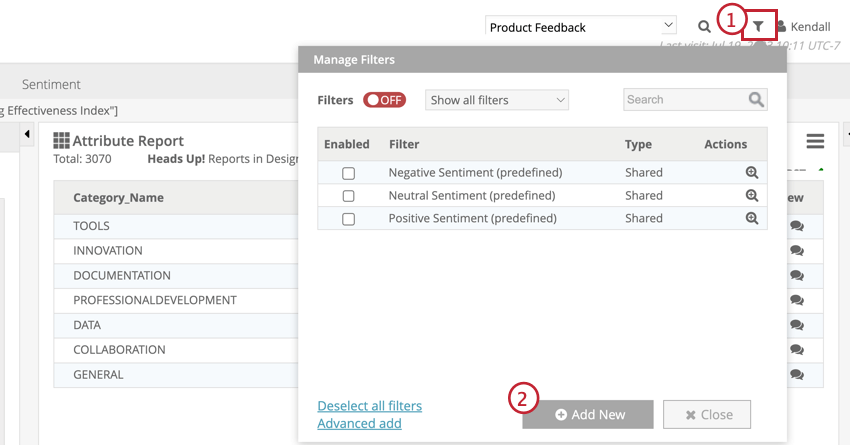Click the comments icon for GENERAL row
This screenshot has height=445, width=850.
click(797, 375)
